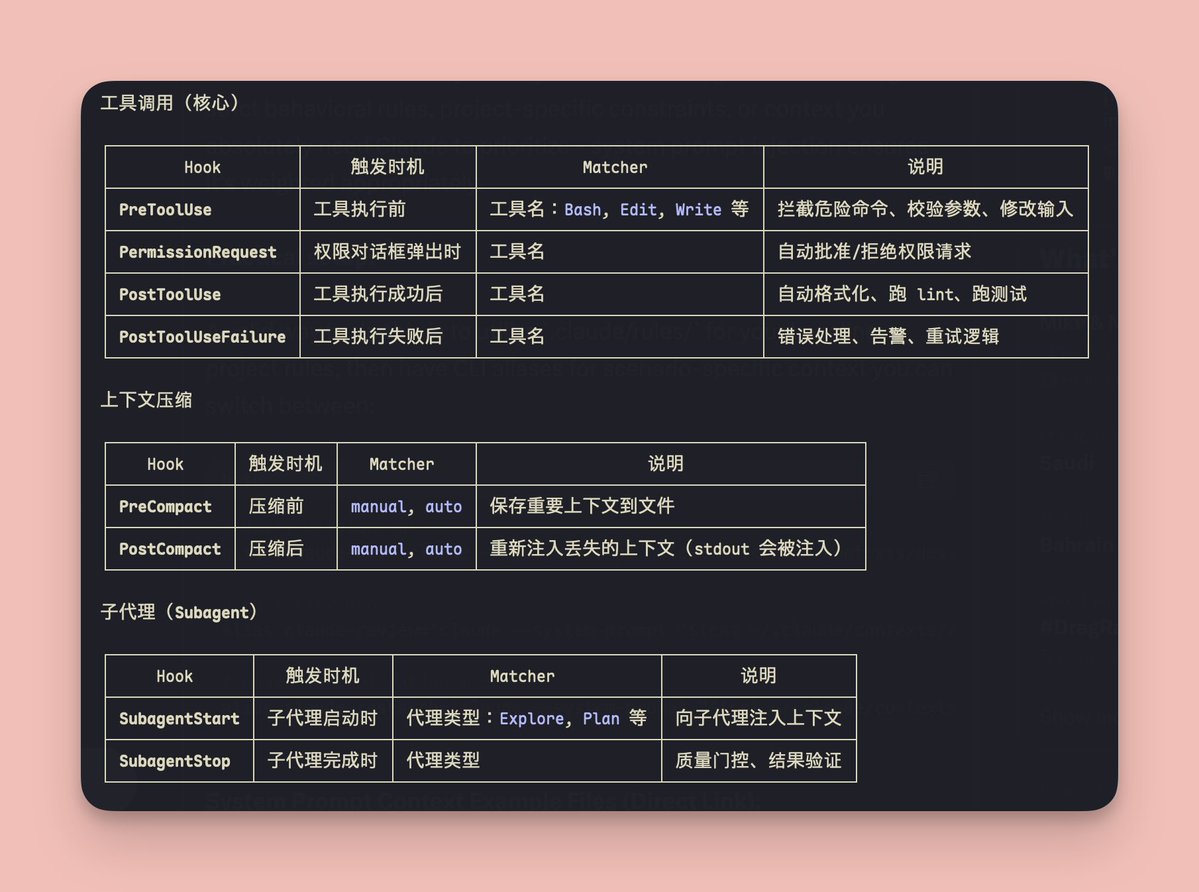
Task: Click 错误处理、告警、重试逻辑 description
Action: coord(888,336)
